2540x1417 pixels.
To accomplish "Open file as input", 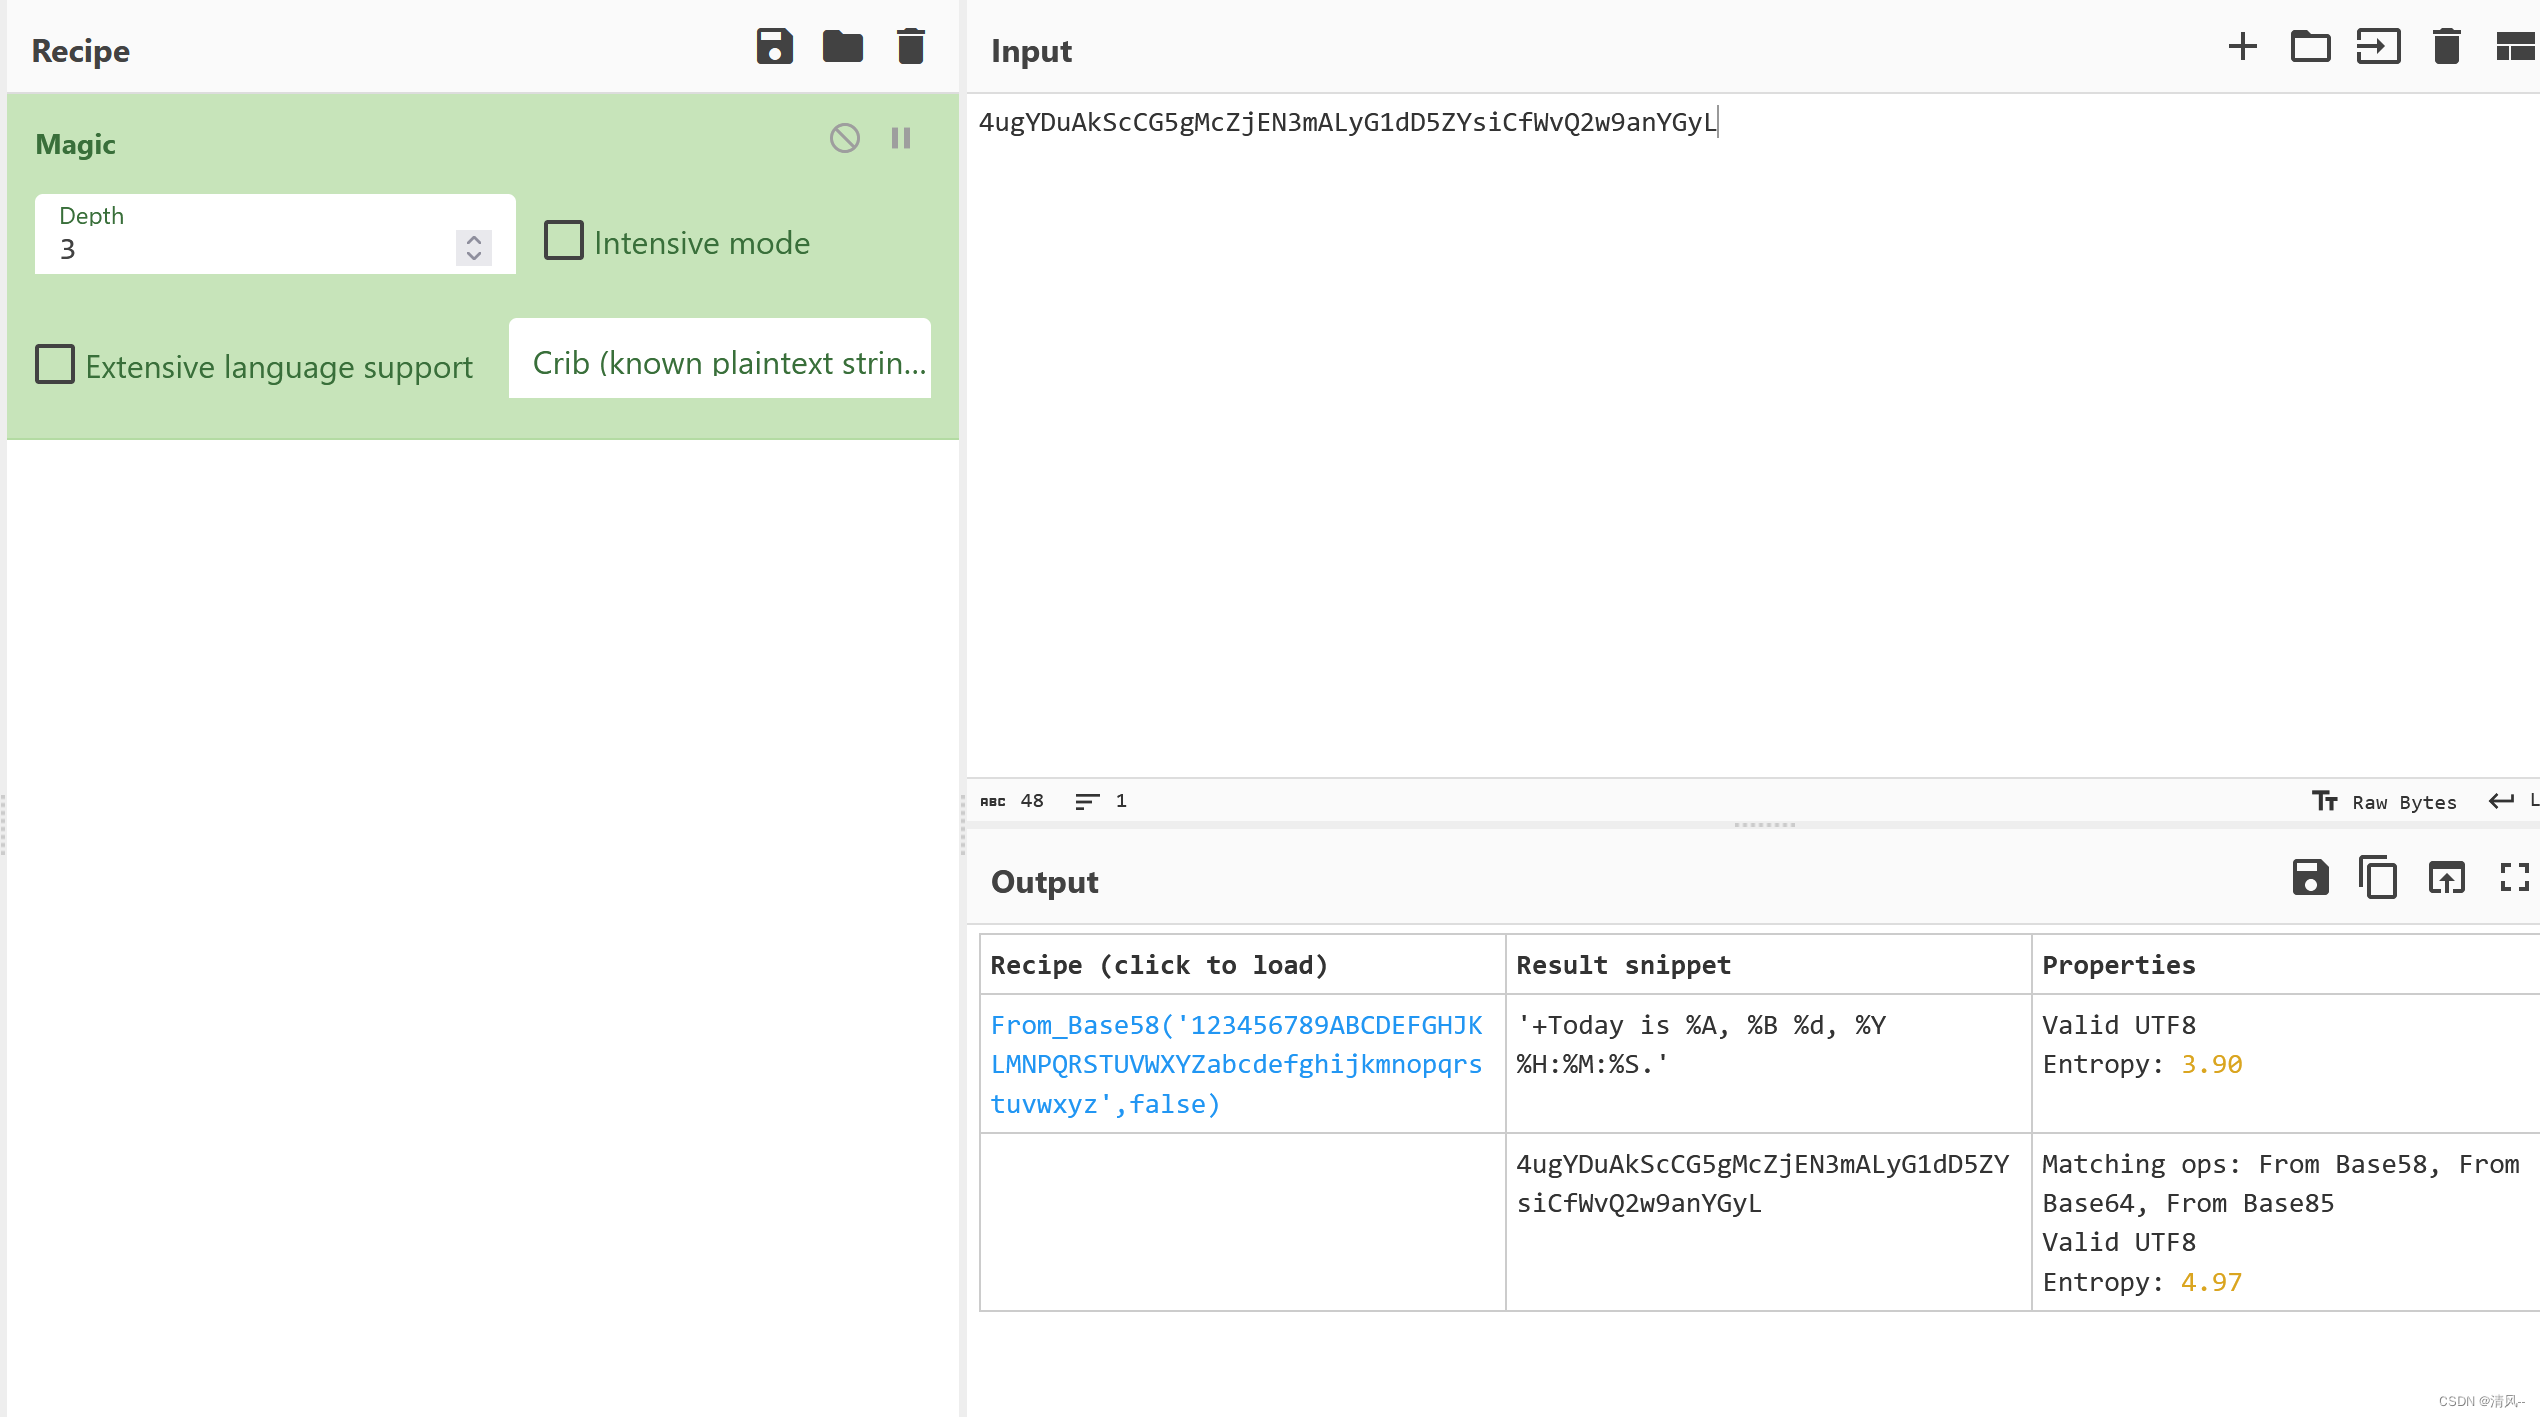I will pos(2378,47).
